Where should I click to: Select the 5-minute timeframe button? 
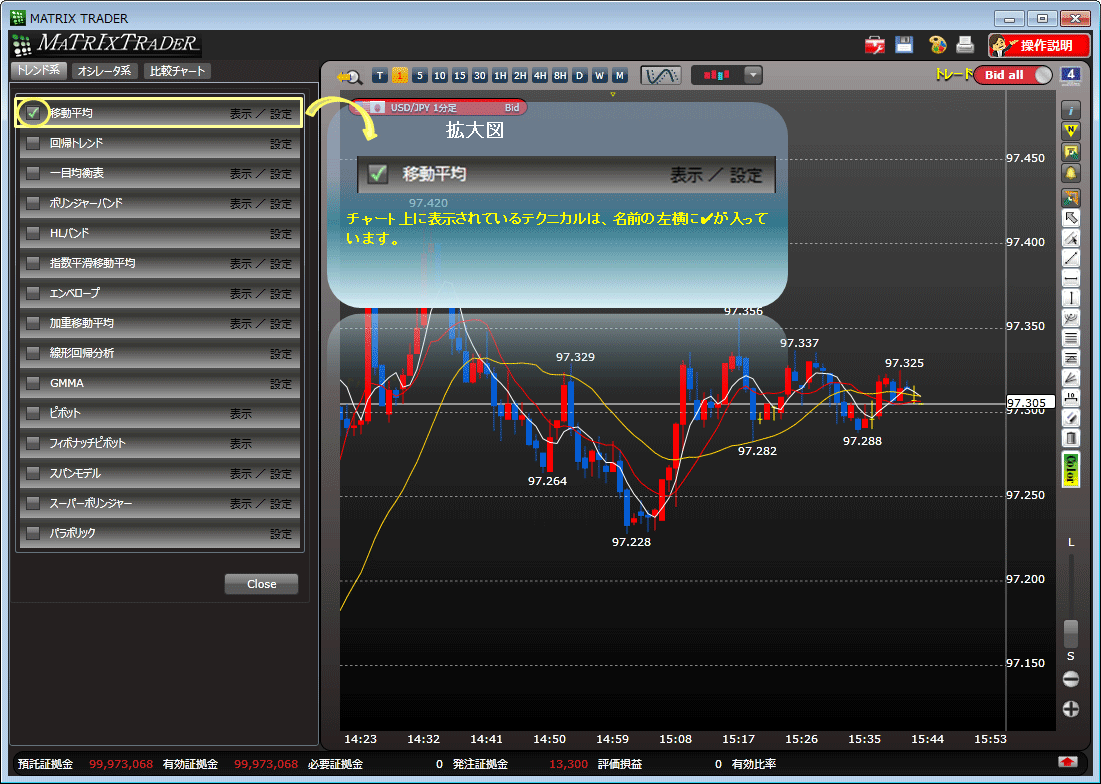click(x=420, y=75)
